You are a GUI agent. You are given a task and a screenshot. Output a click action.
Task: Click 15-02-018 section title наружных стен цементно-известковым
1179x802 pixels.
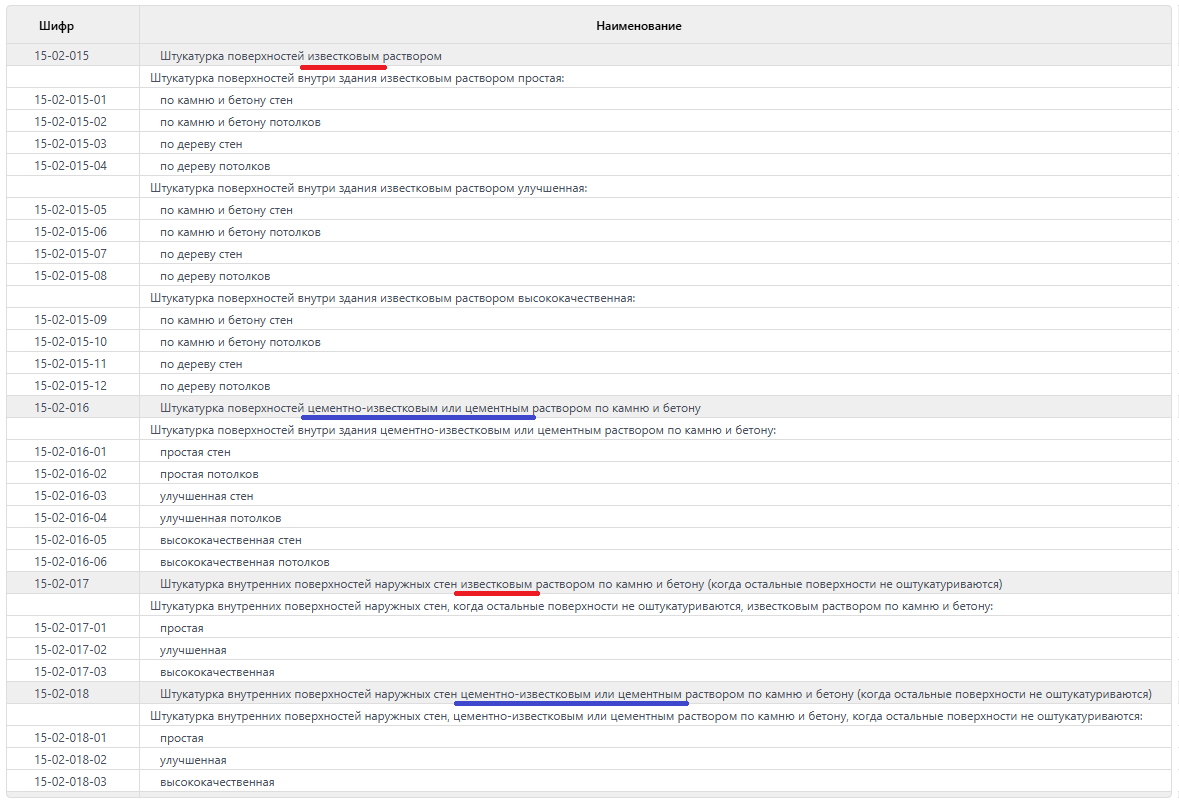656,694
